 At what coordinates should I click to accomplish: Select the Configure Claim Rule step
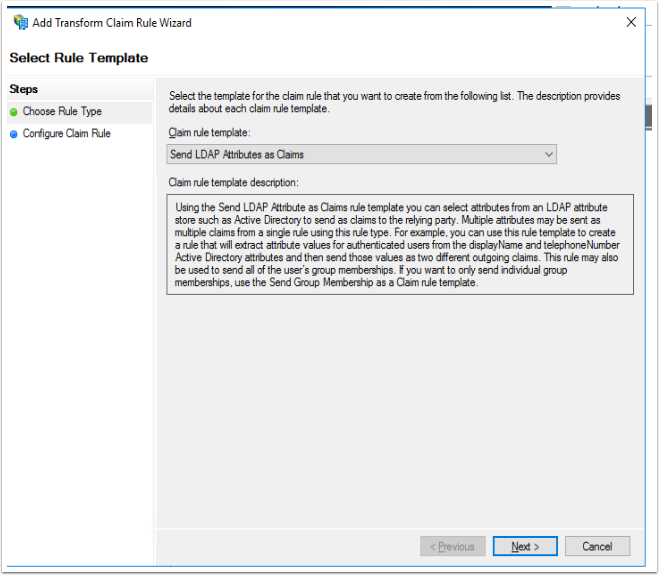[x=66, y=134]
